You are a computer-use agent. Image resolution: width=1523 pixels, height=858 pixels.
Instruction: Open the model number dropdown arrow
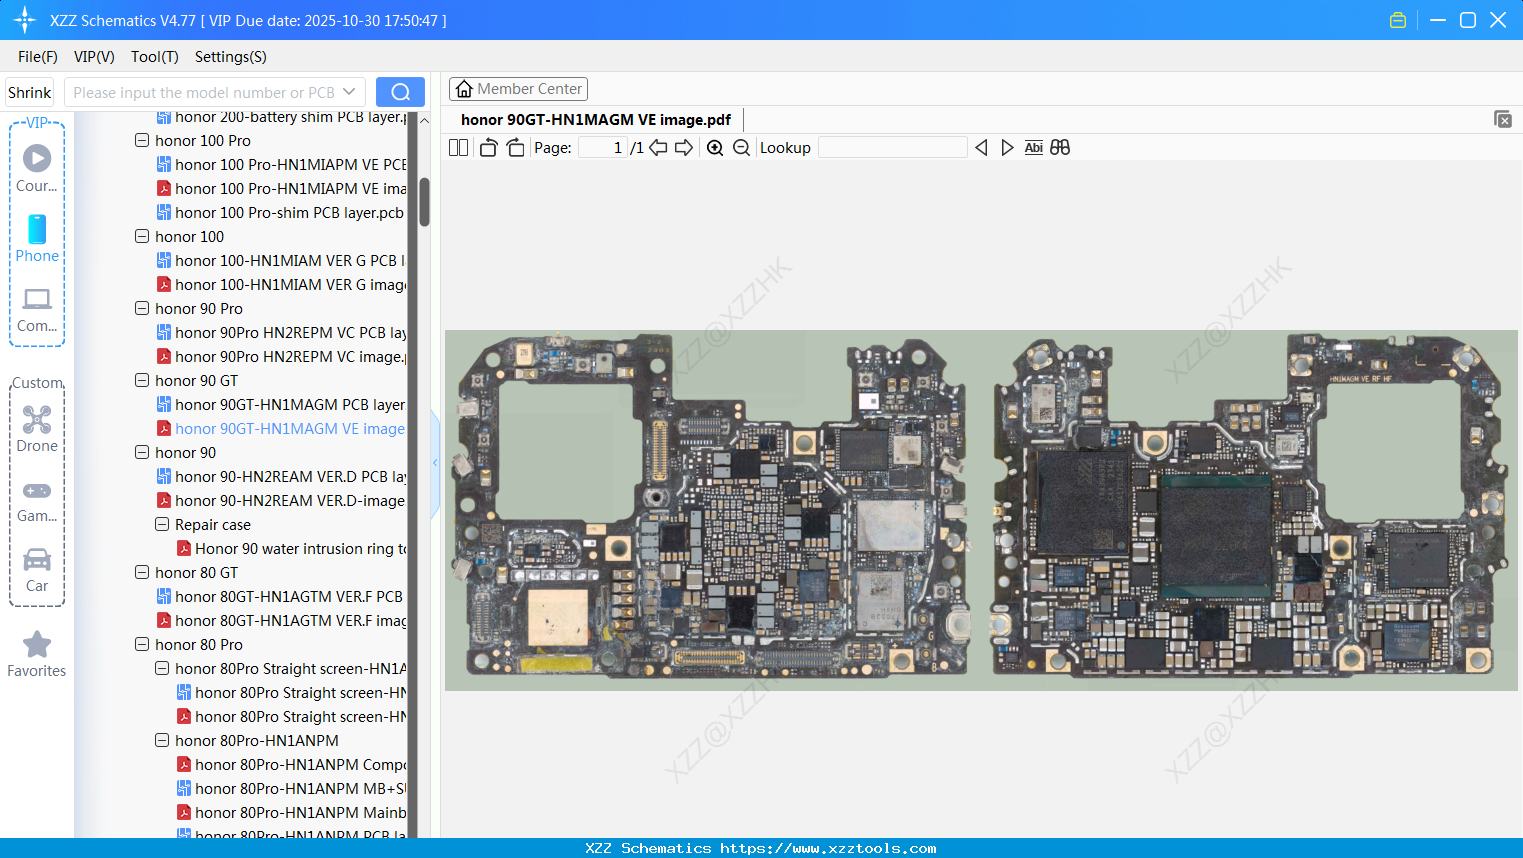[x=349, y=92]
